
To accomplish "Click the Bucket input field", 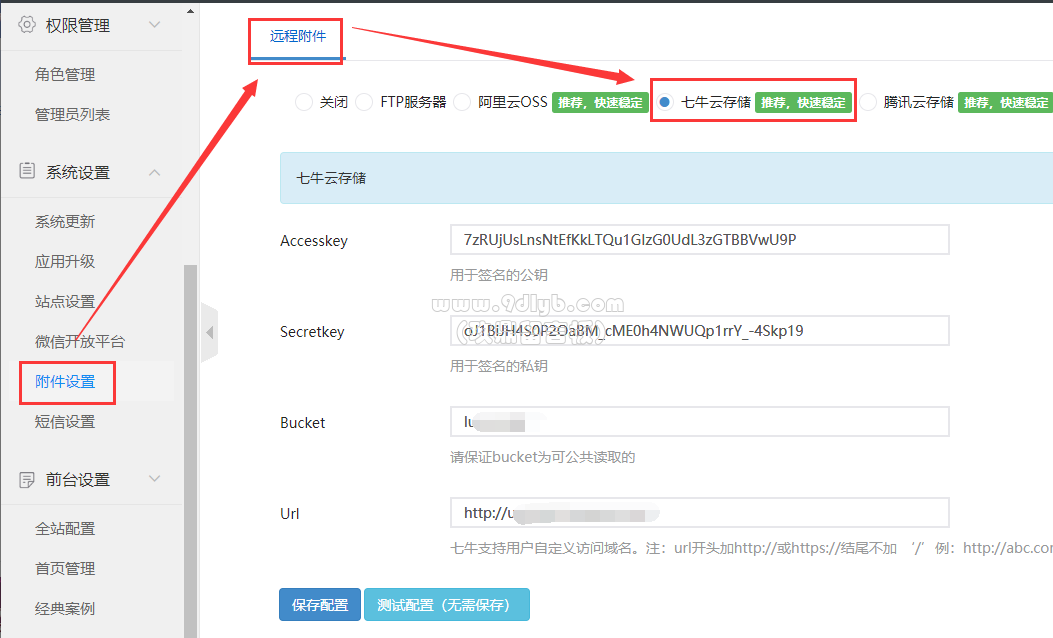I will coord(700,422).
